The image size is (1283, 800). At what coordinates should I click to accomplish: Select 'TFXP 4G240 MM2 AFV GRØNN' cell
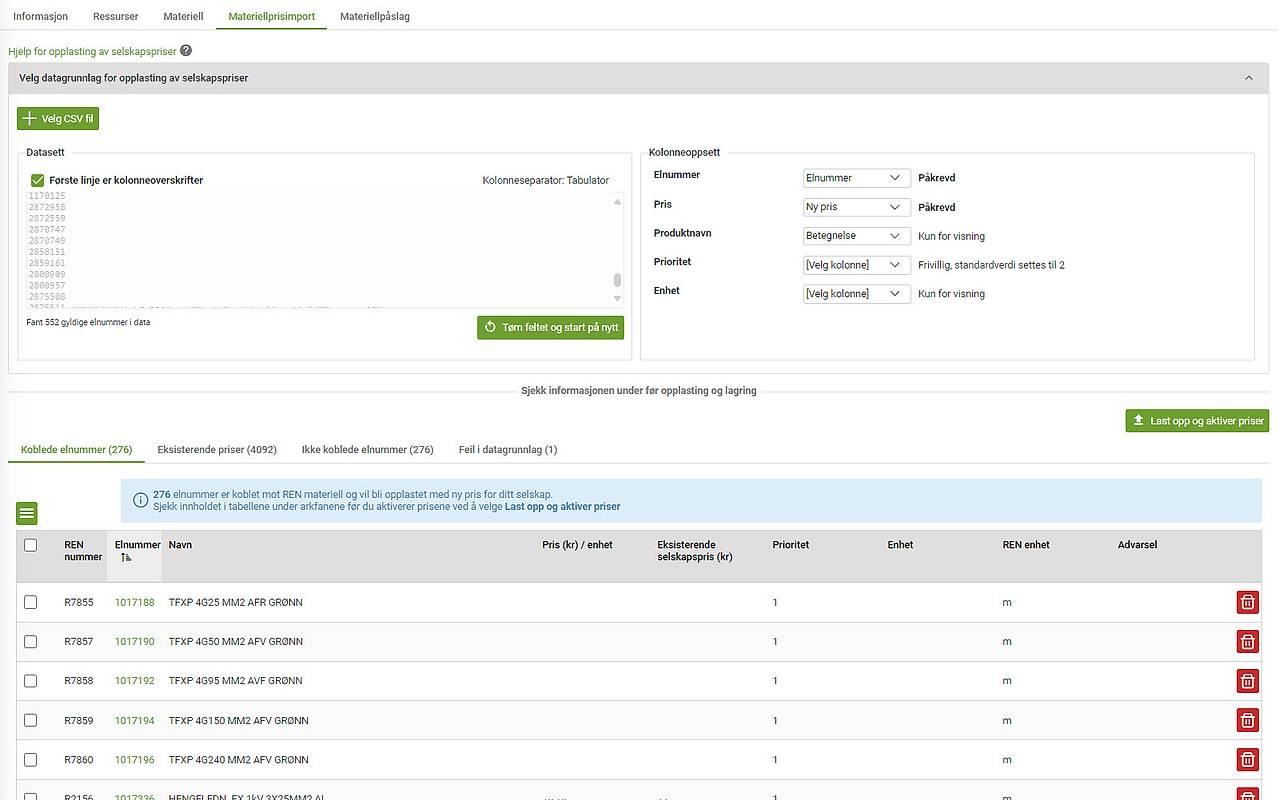239,760
